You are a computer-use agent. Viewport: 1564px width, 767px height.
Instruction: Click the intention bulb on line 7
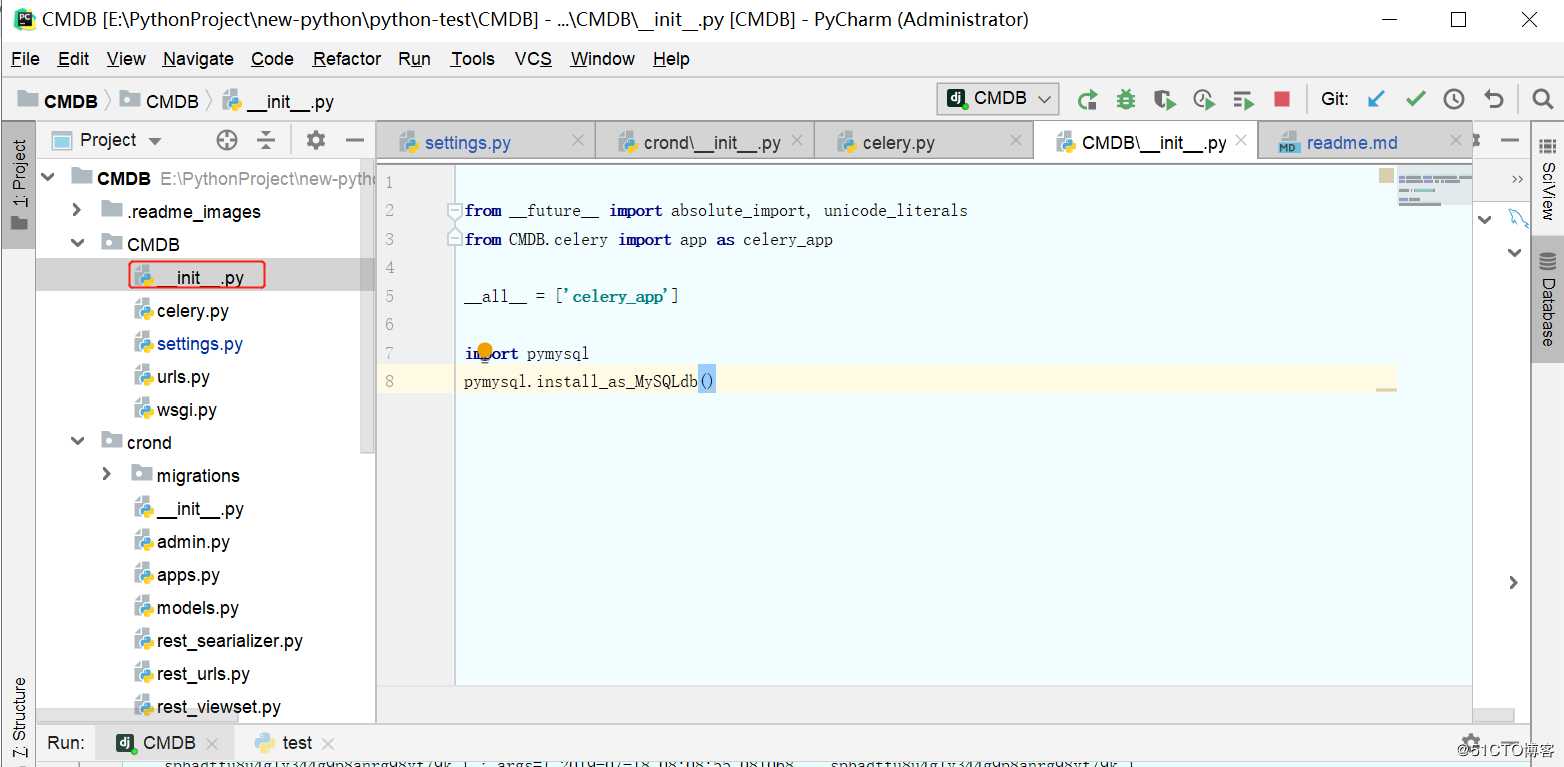pos(485,352)
